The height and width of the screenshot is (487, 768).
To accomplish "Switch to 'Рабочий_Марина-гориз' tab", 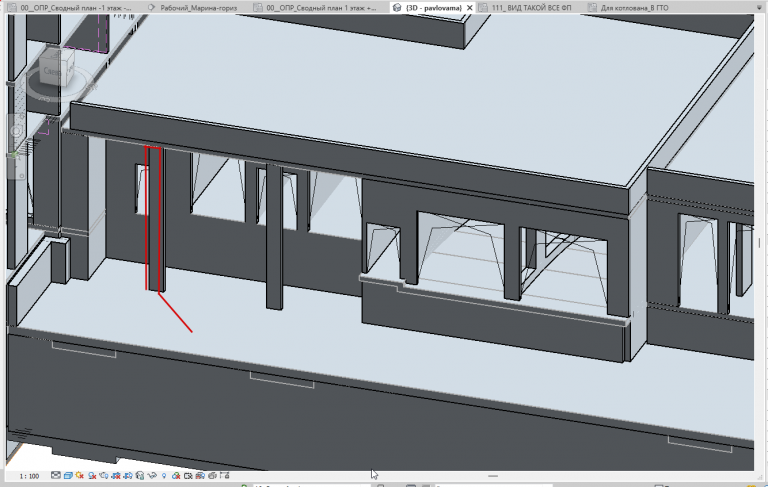I will point(193,7).
